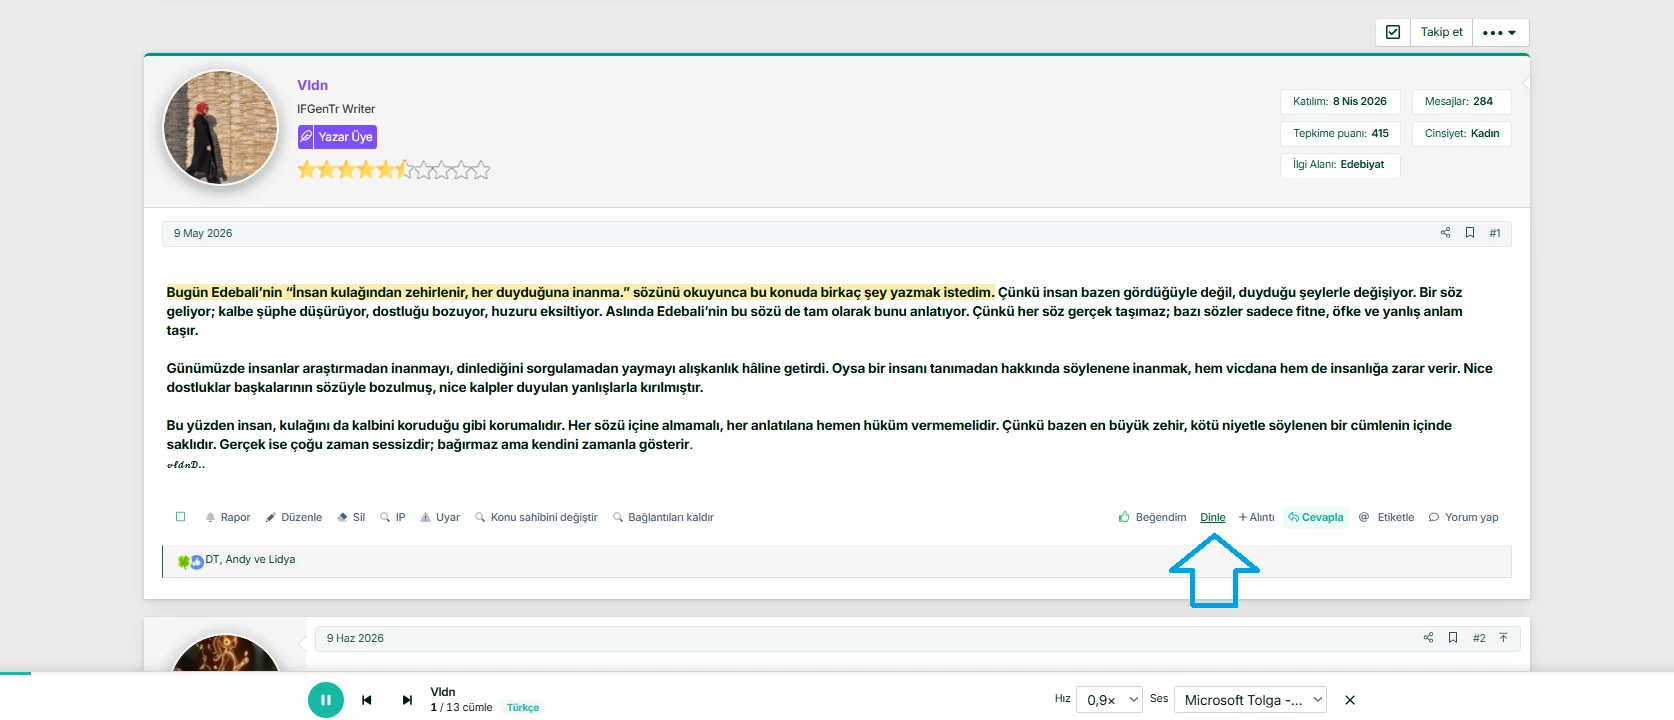Click the Takip et button
Viewport: 1674px width, 720px height.
[x=1441, y=32]
